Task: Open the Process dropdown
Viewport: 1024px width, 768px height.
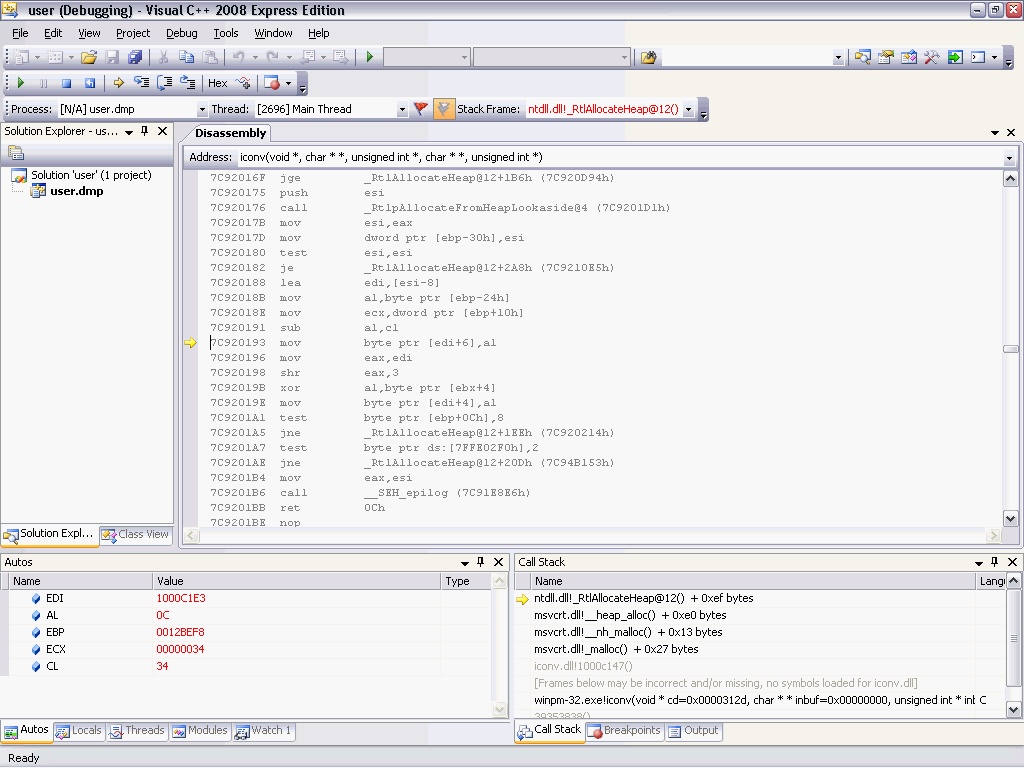Action: point(202,110)
